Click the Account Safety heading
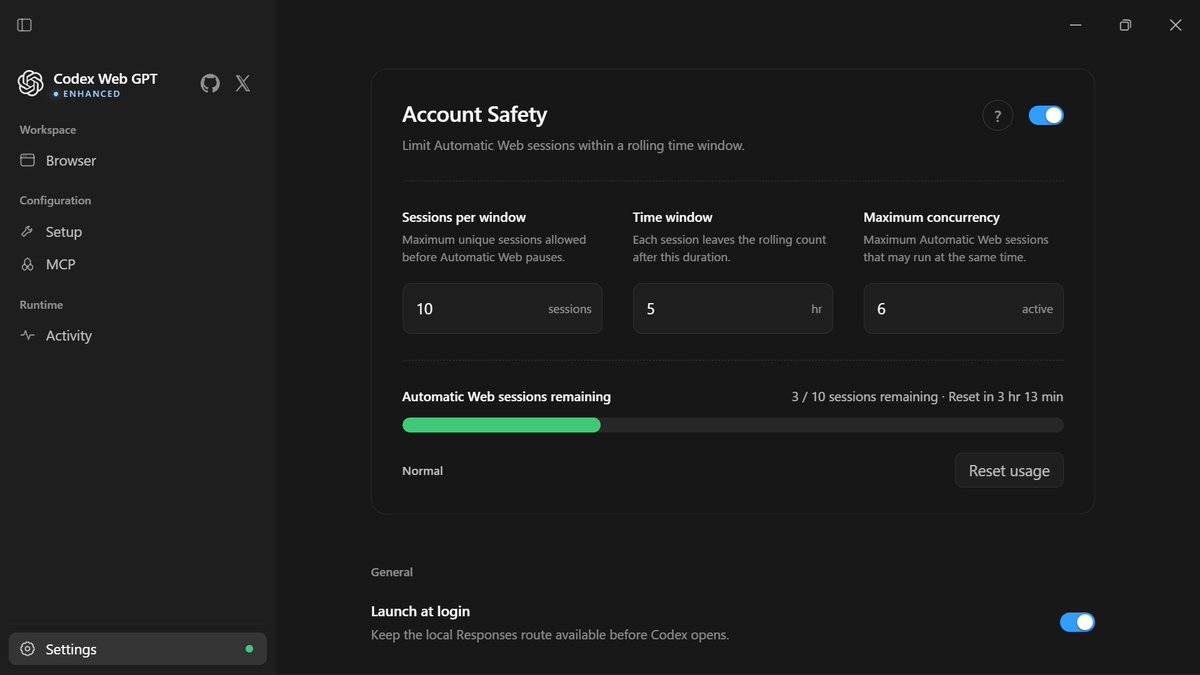 (474, 114)
